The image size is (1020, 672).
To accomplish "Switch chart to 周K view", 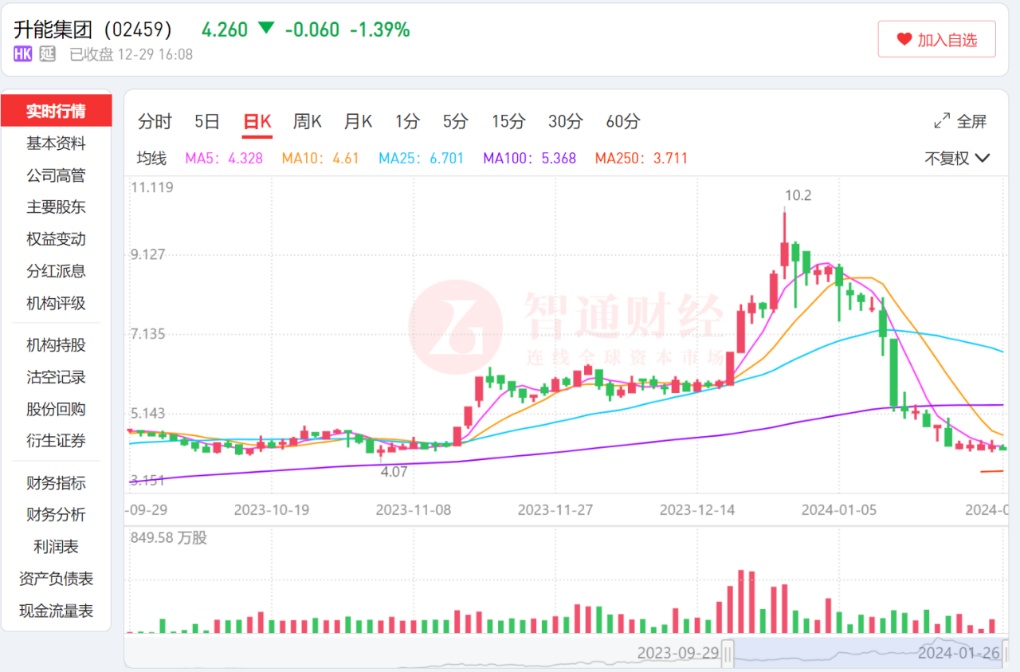I will tap(307, 122).
